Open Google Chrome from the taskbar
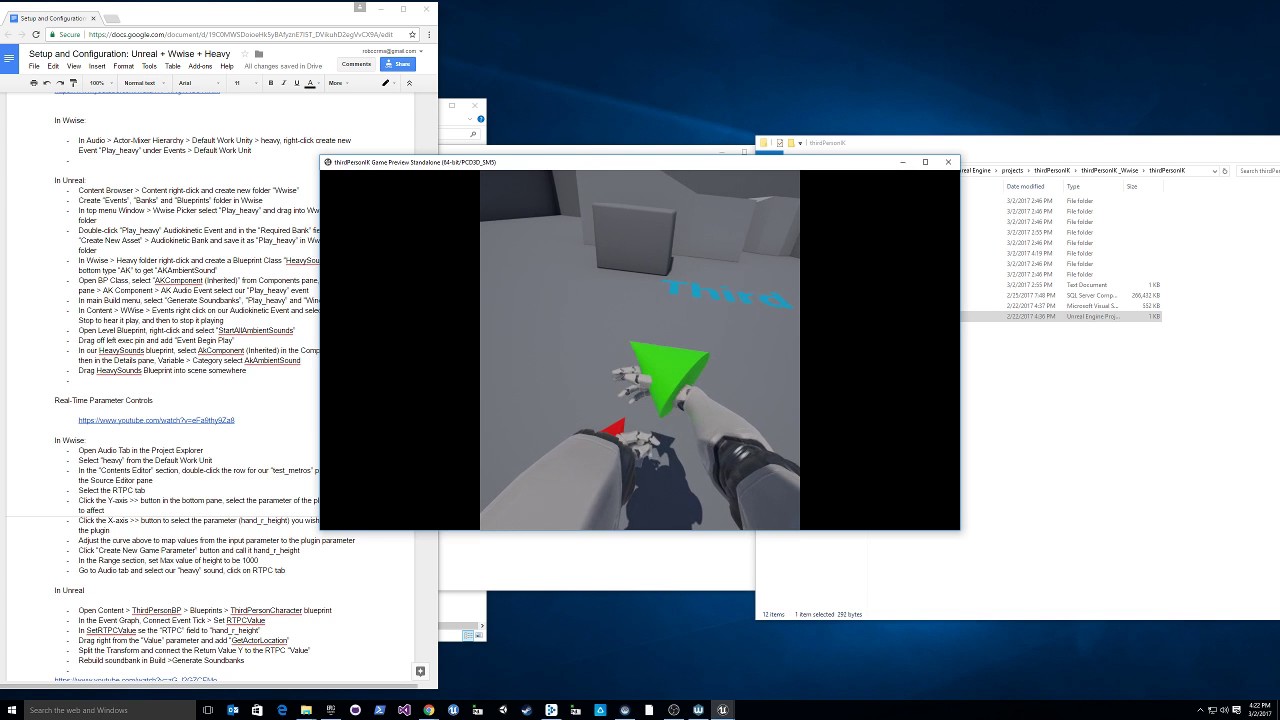This screenshot has width=1280, height=720. coord(429,710)
